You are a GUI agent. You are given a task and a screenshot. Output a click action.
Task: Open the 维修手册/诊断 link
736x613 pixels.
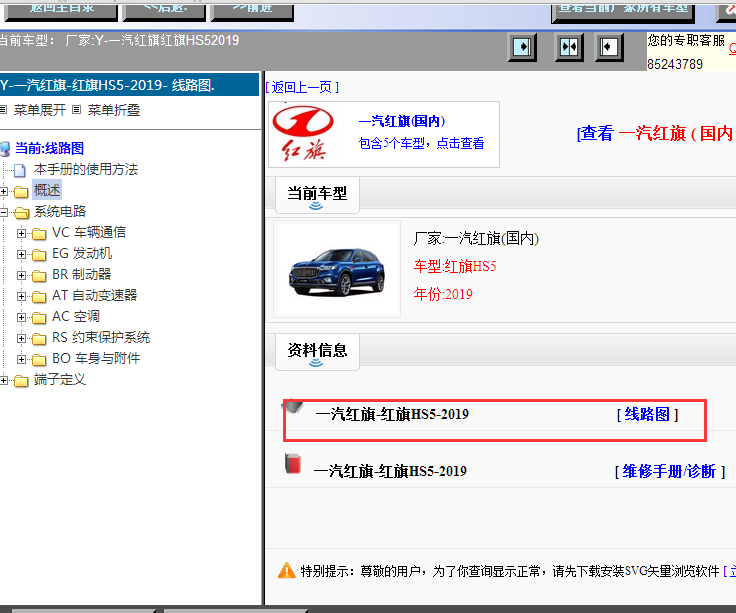point(670,471)
